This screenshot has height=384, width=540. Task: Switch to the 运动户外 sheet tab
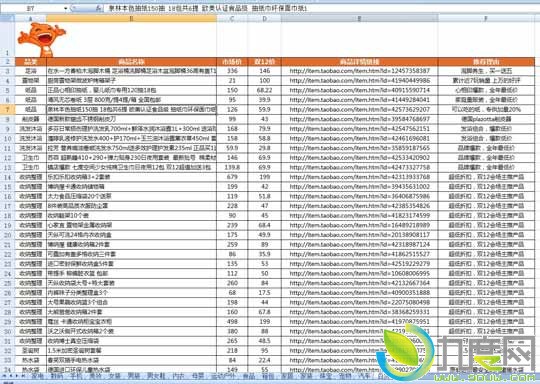(x=223, y=376)
